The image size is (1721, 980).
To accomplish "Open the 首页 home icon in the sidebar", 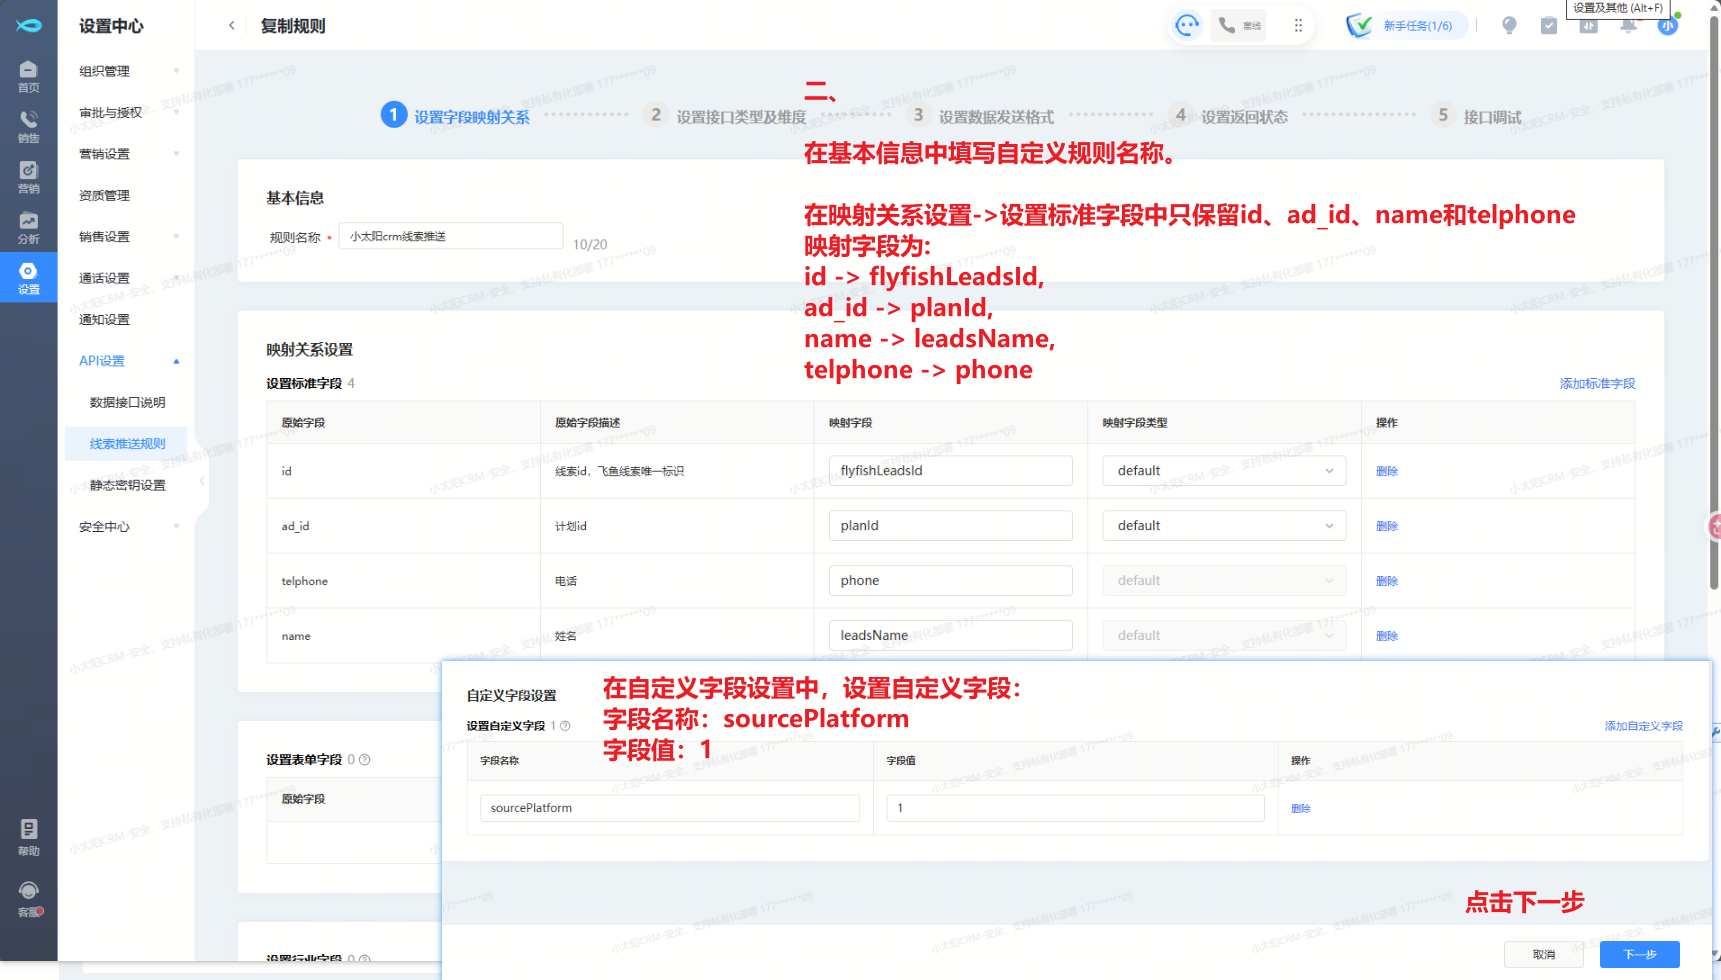I will pyautogui.click(x=28, y=75).
